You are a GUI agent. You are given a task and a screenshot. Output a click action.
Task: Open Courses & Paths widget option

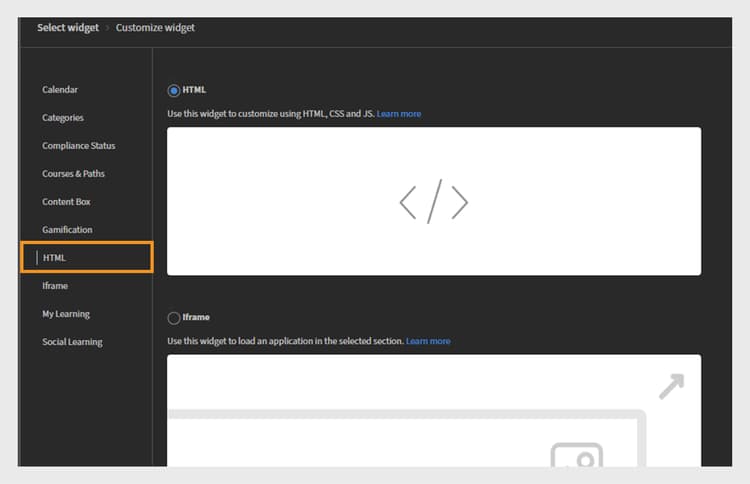tap(73, 174)
